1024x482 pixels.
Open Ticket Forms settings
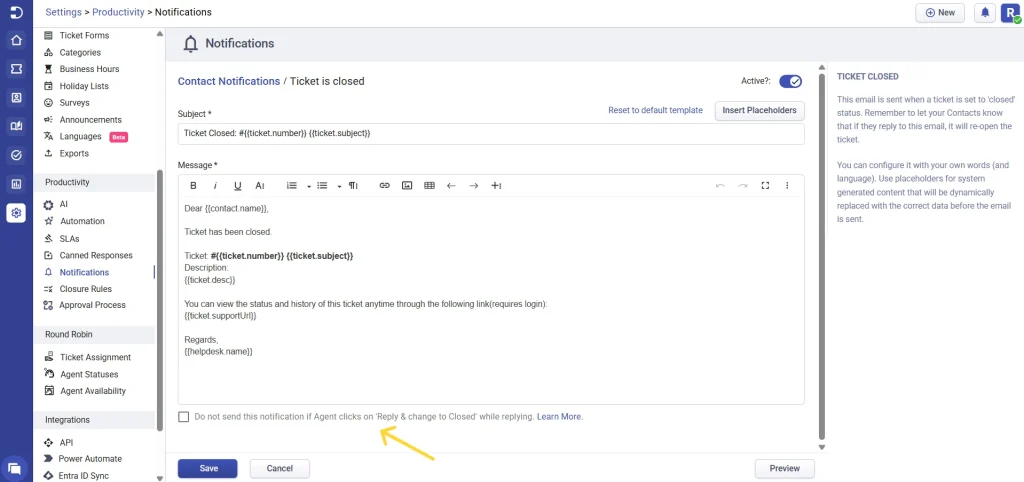[84, 35]
